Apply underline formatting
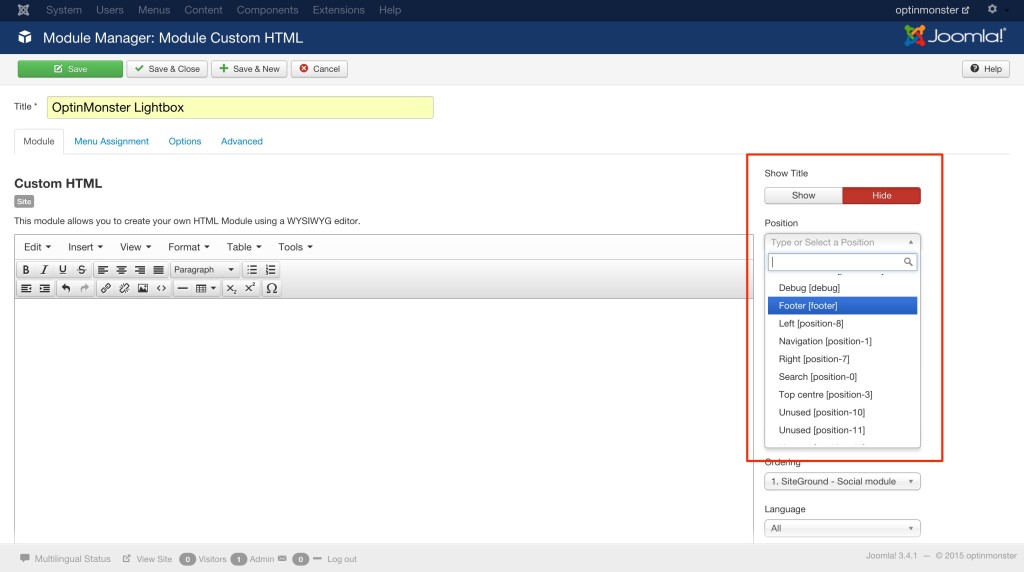1024x572 pixels. pyautogui.click(x=63, y=270)
